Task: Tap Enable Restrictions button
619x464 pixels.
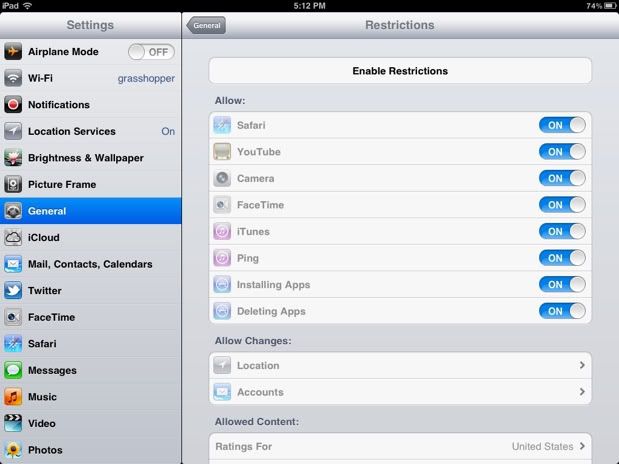Action: point(400,71)
